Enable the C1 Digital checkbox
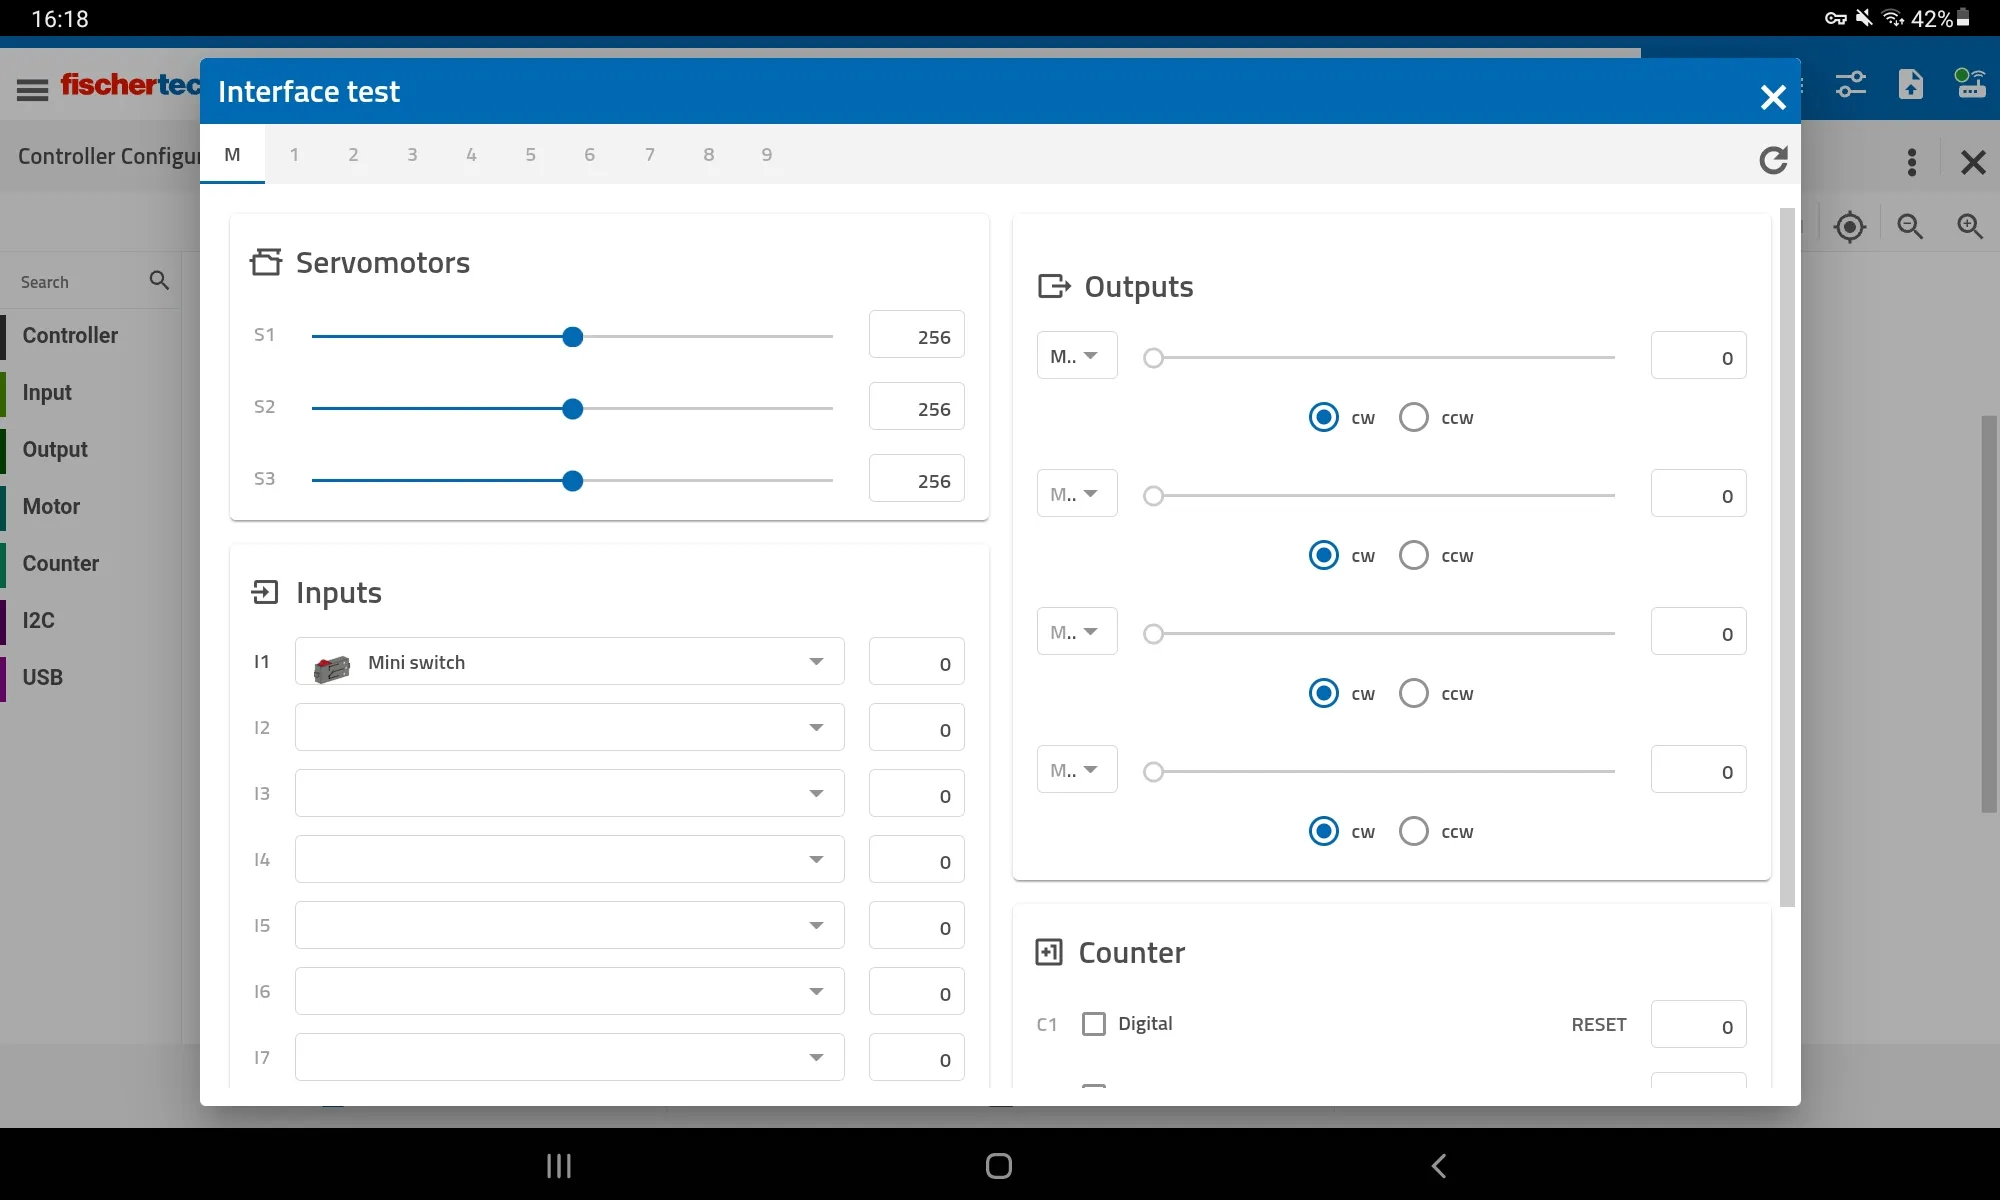 click(1094, 1024)
